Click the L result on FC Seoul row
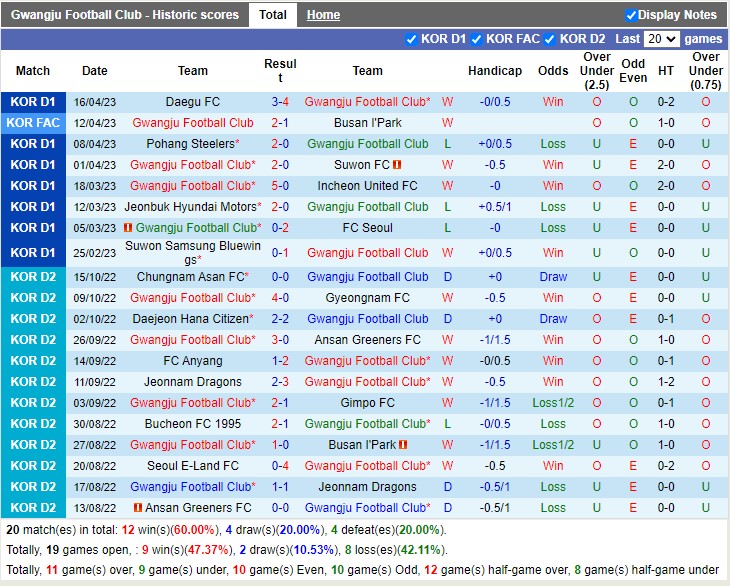 [x=447, y=228]
